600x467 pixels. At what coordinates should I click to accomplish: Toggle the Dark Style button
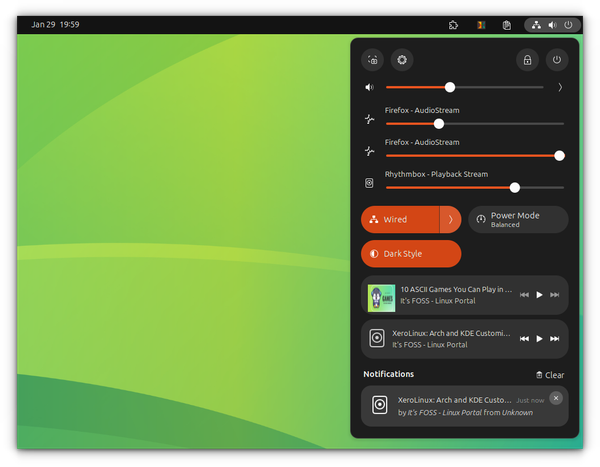coord(411,254)
